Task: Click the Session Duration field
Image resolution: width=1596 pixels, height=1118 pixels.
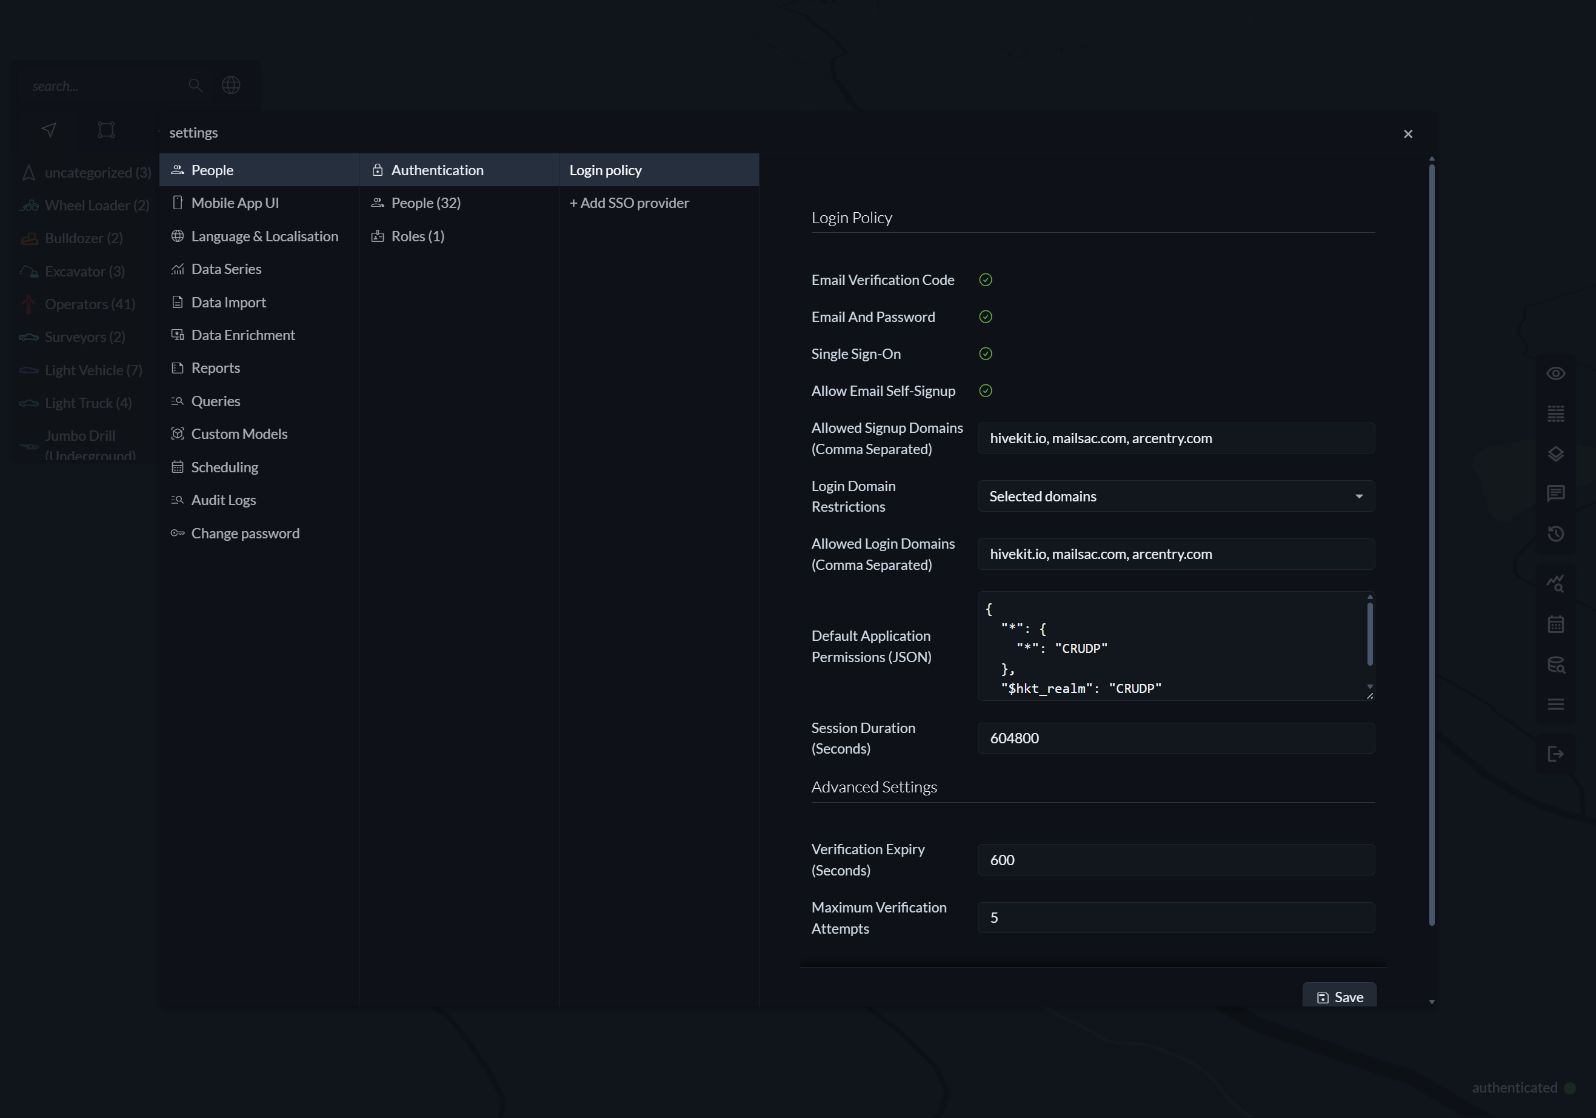Action: point(1176,738)
